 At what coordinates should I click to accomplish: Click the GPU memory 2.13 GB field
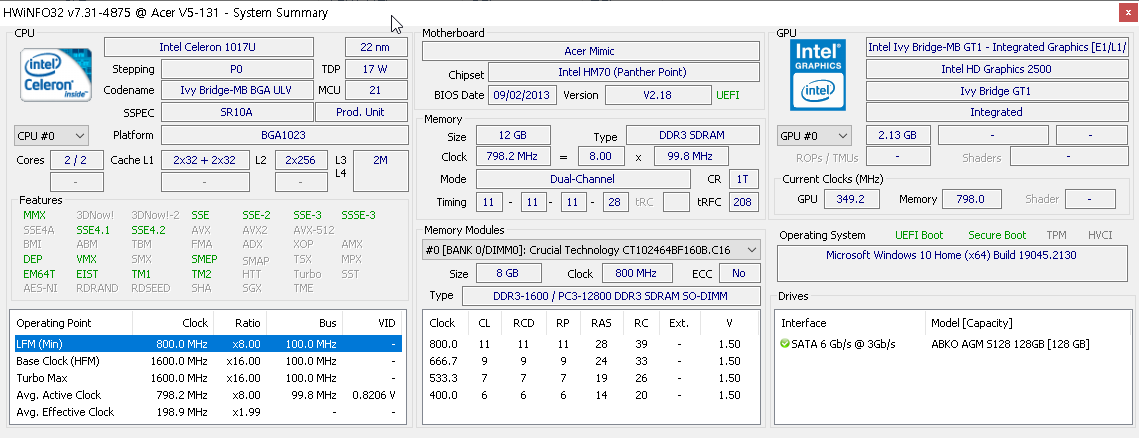coord(897,135)
